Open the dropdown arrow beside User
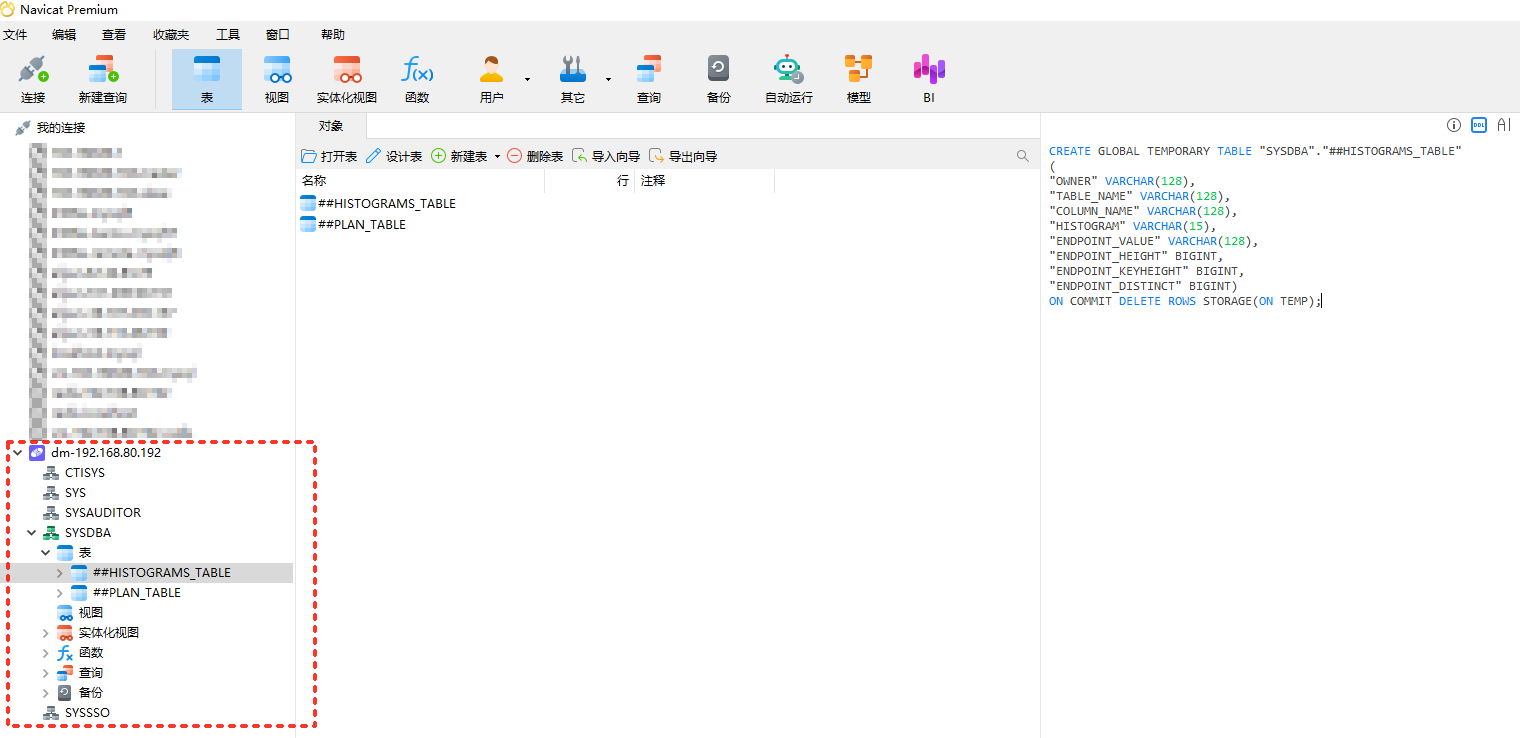Viewport: 1520px width, 738px height. [527, 79]
